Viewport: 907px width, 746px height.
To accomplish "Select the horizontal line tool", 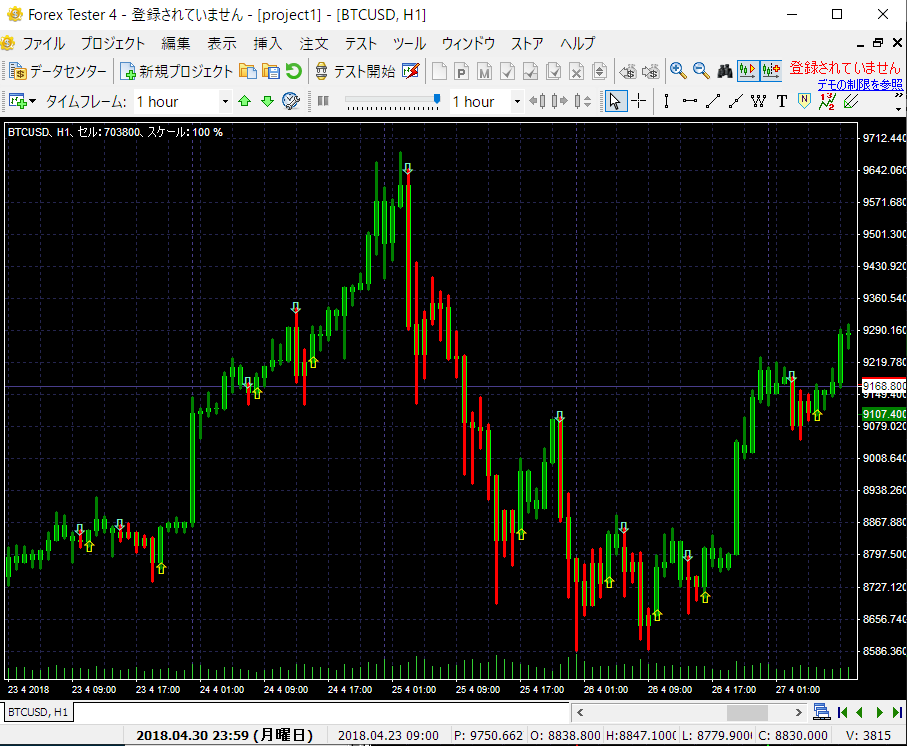I will tap(690, 101).
